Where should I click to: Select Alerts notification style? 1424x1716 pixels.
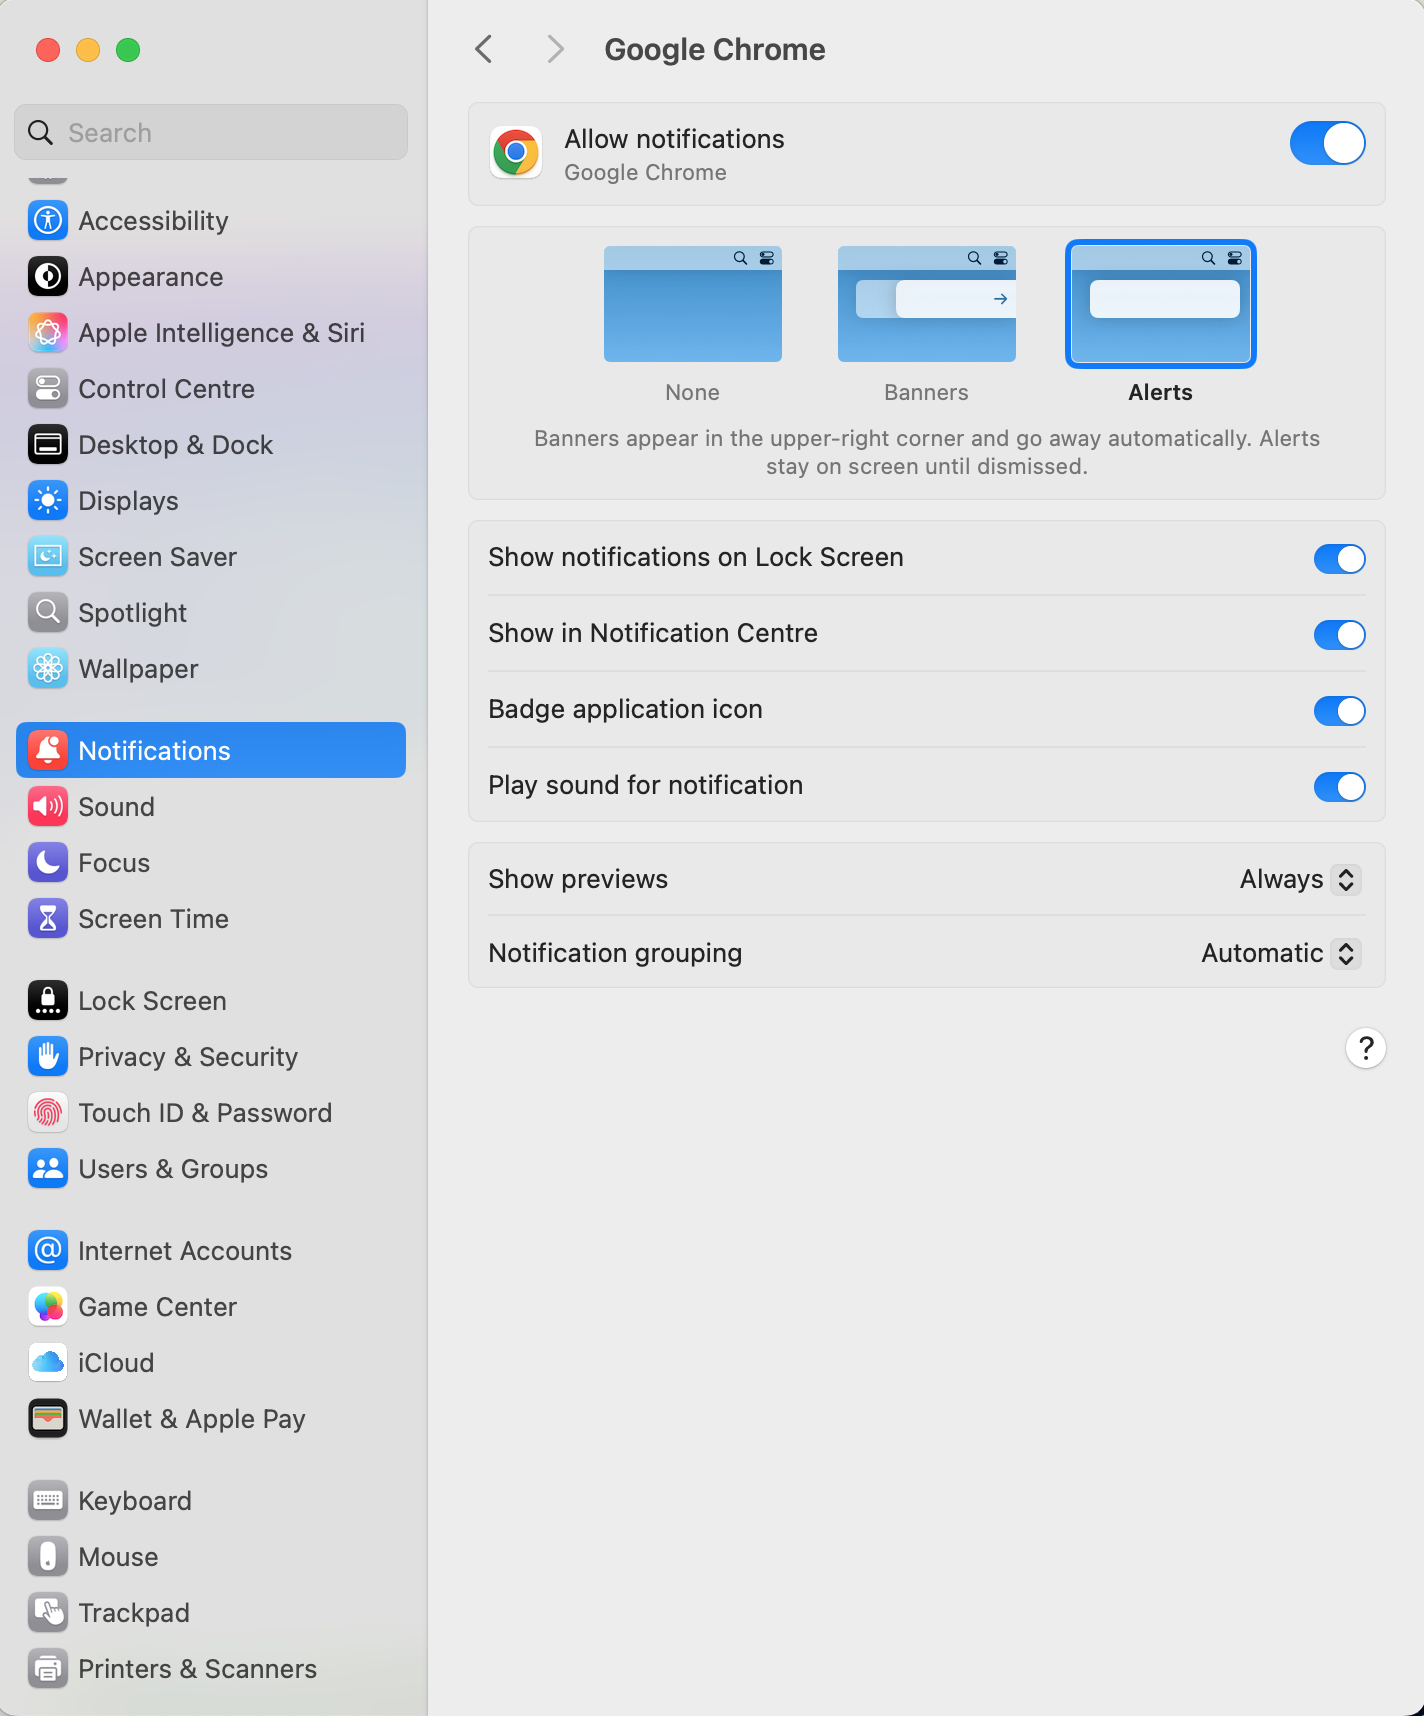1161,304
